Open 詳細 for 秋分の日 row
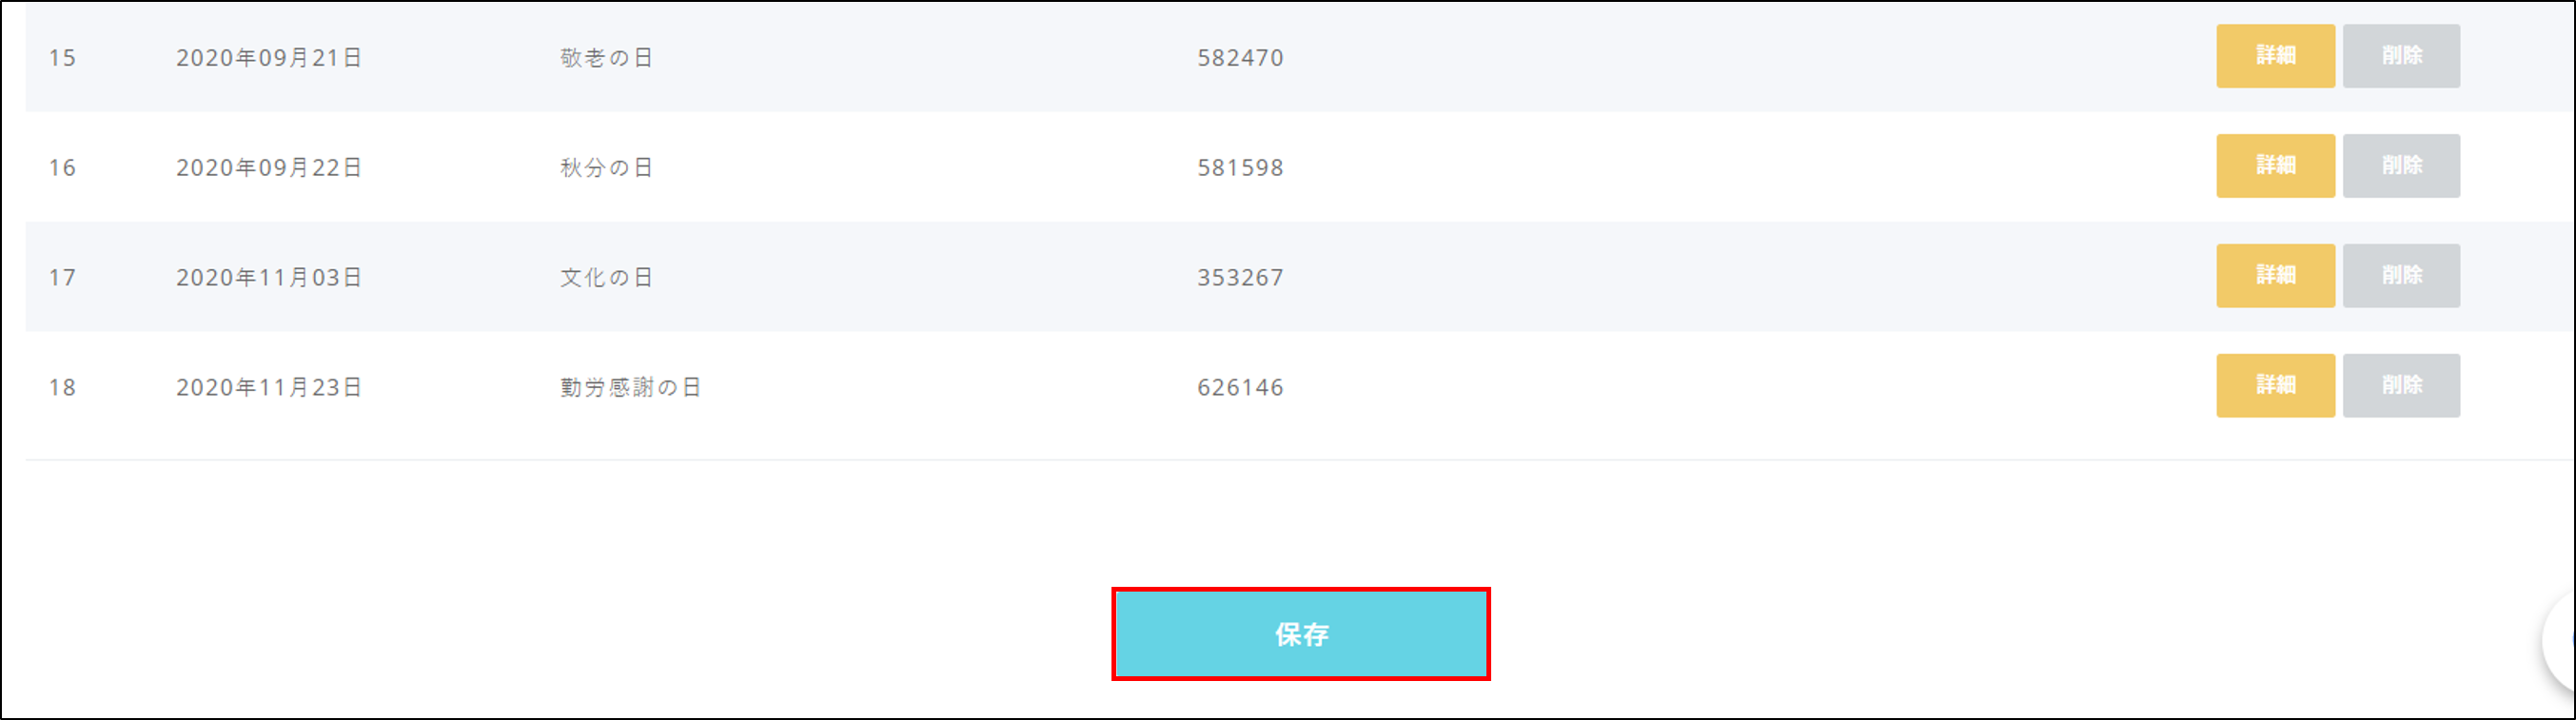The height and width of the screenshot is (720, 2576). [2275, 166]
